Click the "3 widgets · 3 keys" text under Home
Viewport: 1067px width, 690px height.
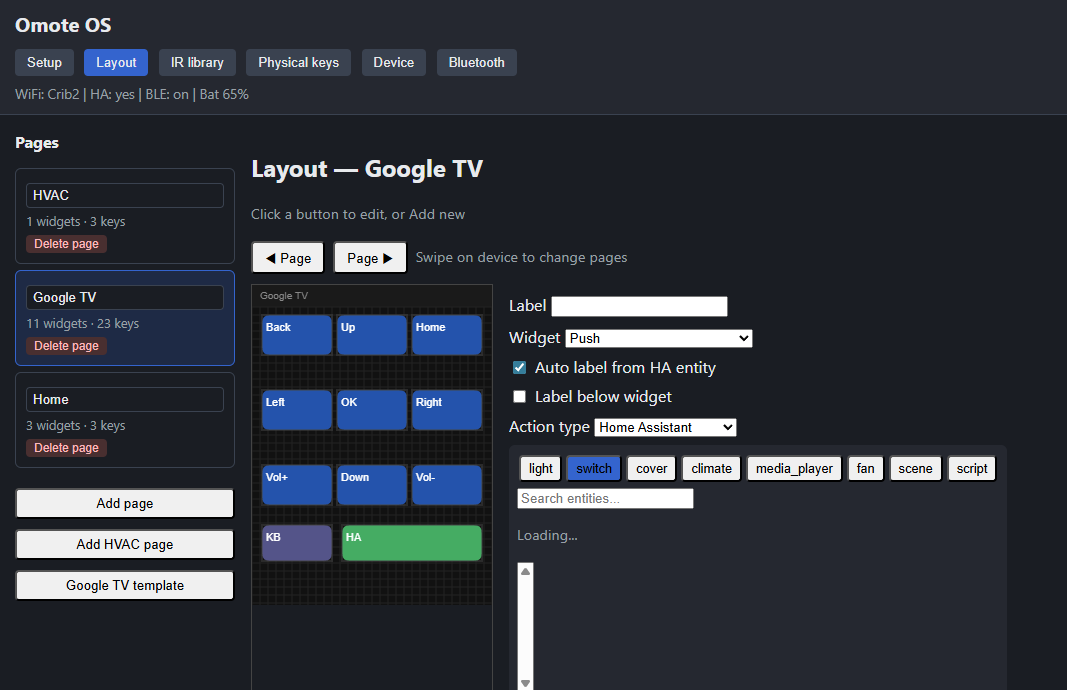point(76,425)
